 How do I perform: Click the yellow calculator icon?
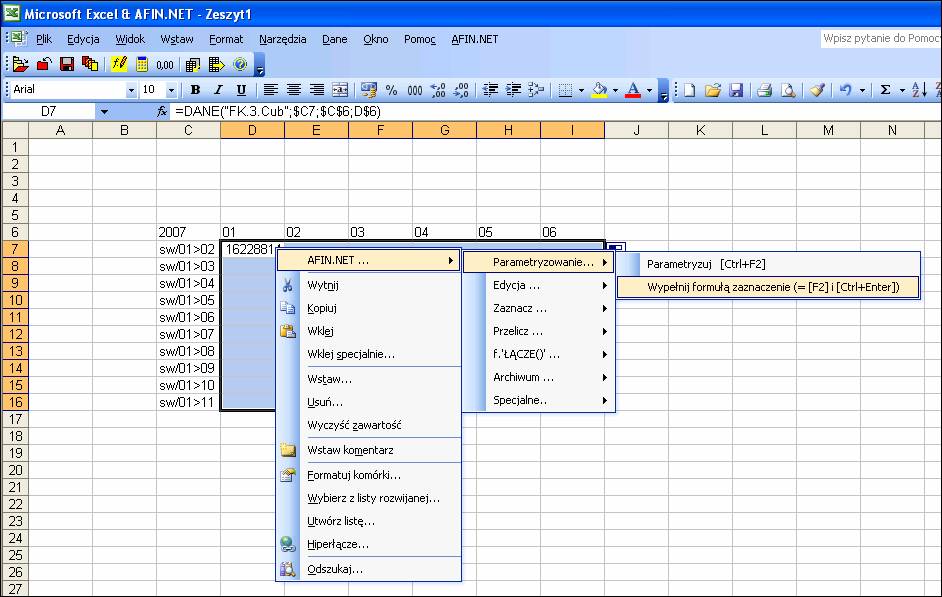click(142, 64)
